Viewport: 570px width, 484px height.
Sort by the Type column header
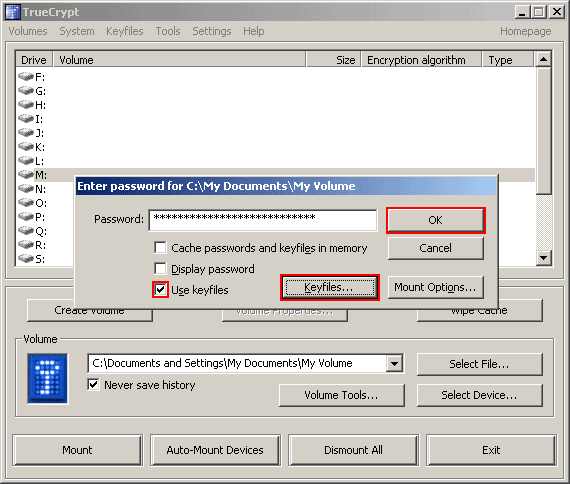508,59
